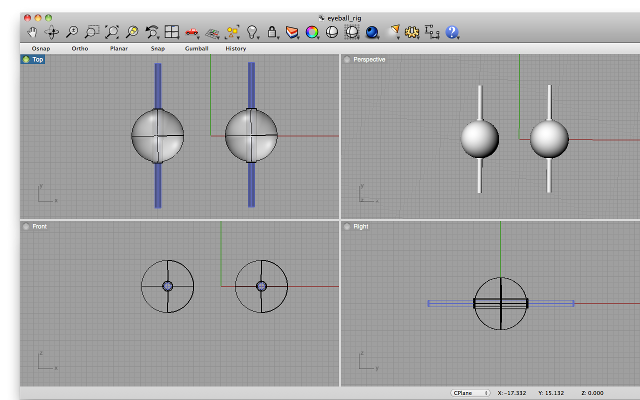Toggle History recording
640x400 pixels.
point(236,48)
